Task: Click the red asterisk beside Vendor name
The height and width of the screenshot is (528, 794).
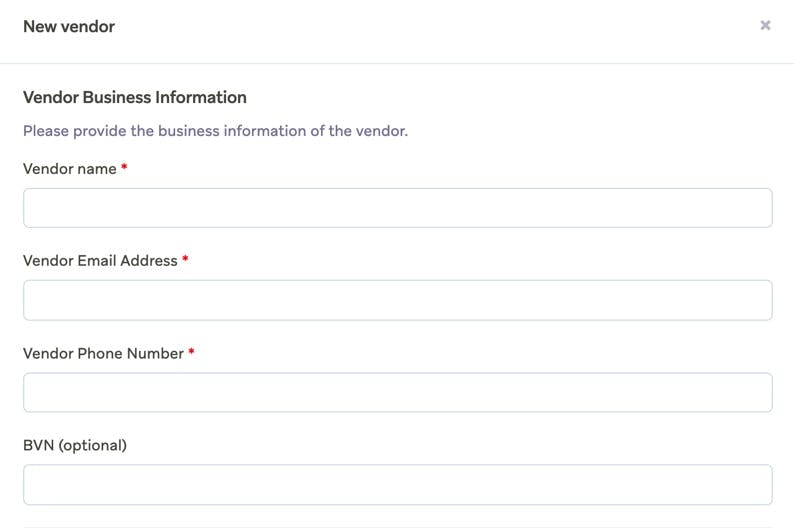Action: click(124, 169)
